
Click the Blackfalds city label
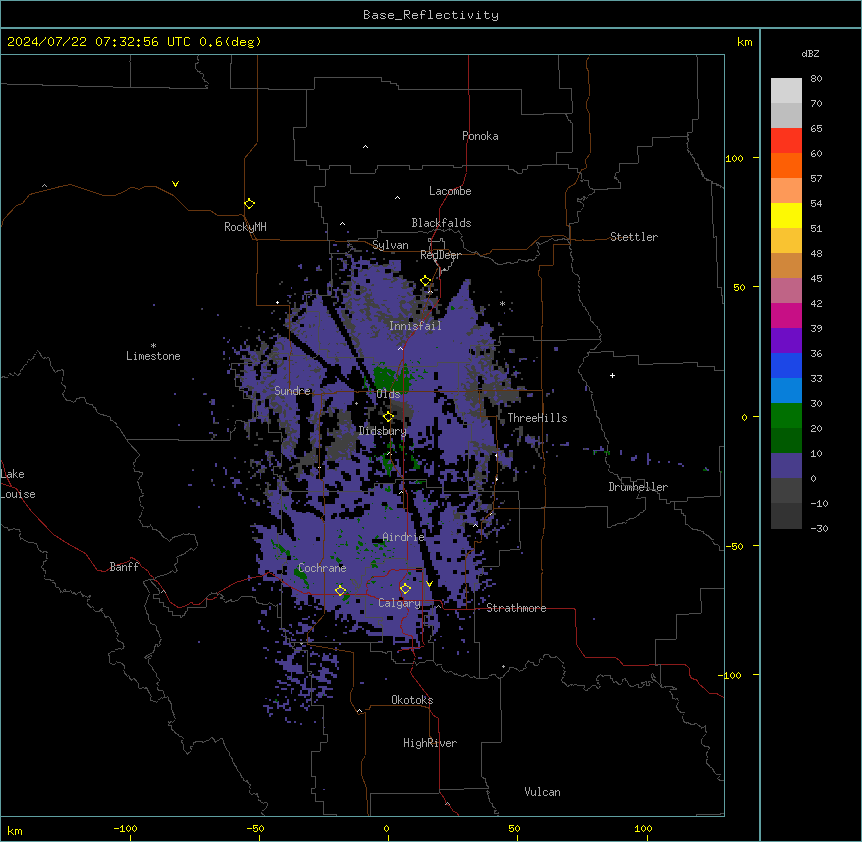[x=441, y=223]
